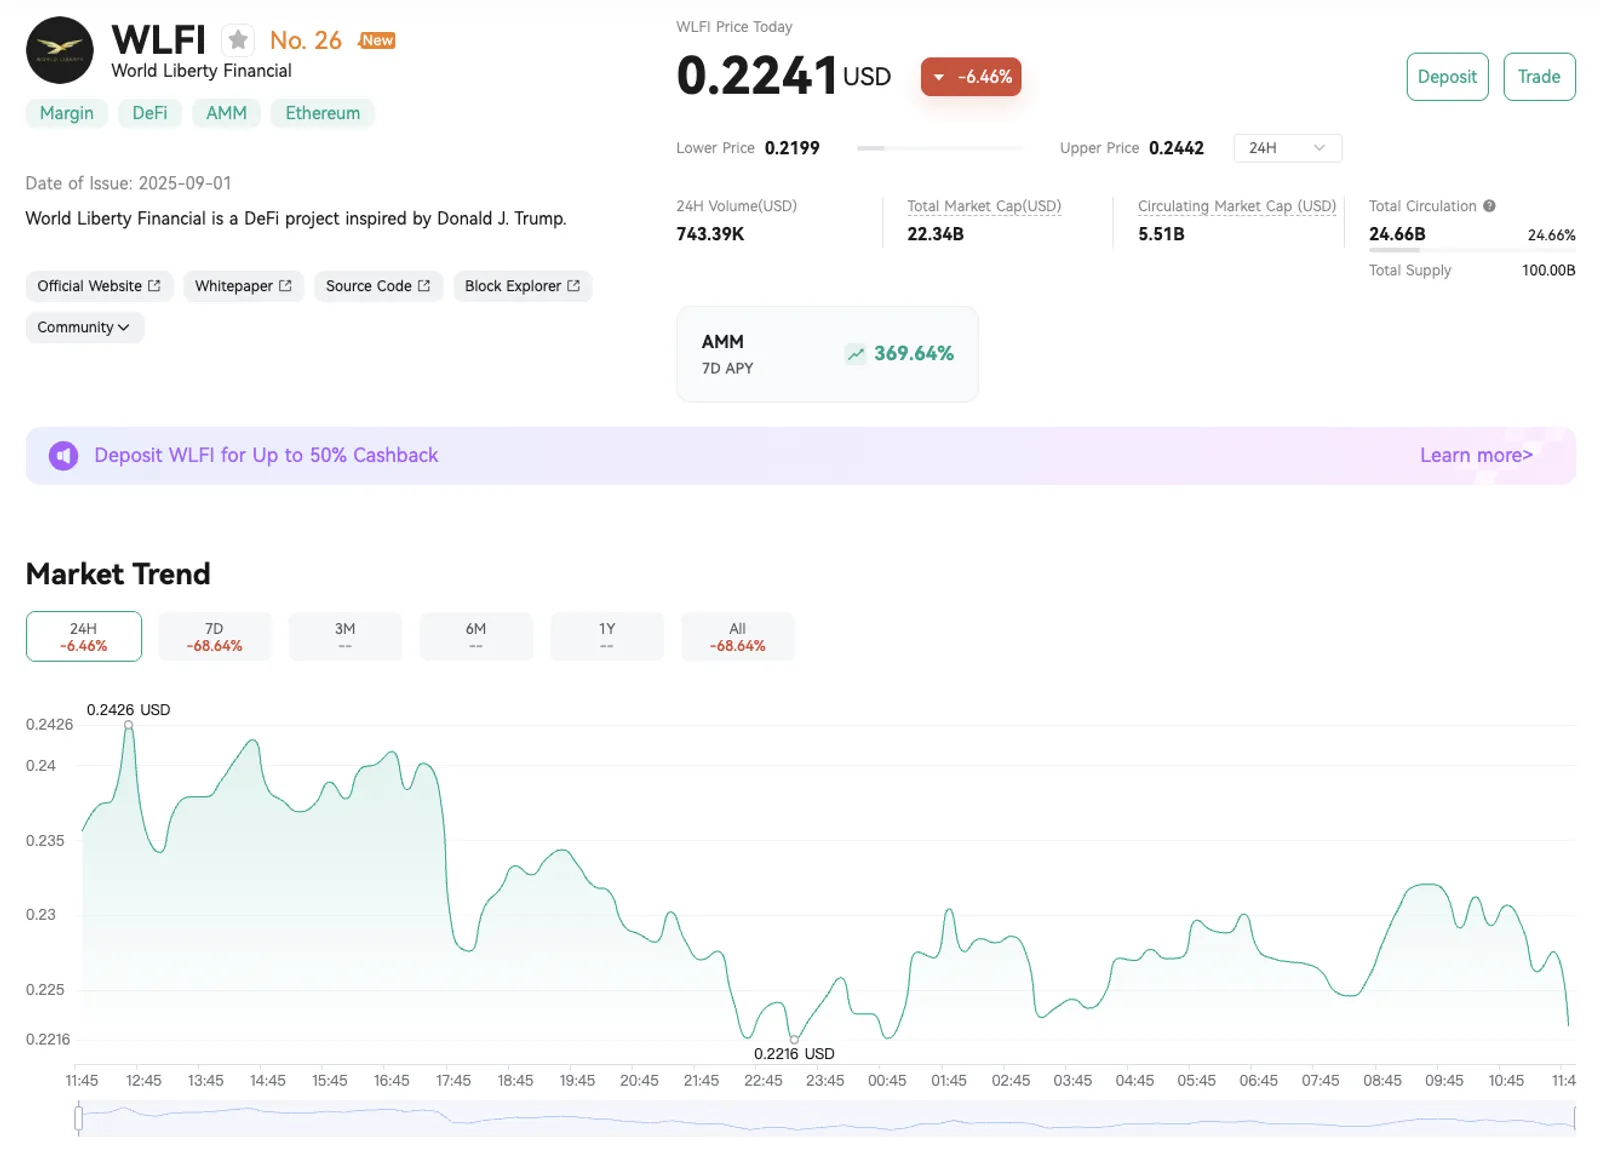The height and width of the screenshot is (1154, 1600).
Task: Click the Upper Price 0.2442 value
Action: (x=1176, y=148)
